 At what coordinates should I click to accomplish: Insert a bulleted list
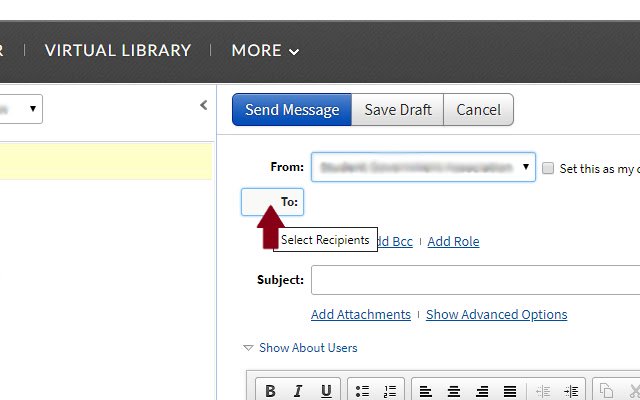click(x=362, y=391)
